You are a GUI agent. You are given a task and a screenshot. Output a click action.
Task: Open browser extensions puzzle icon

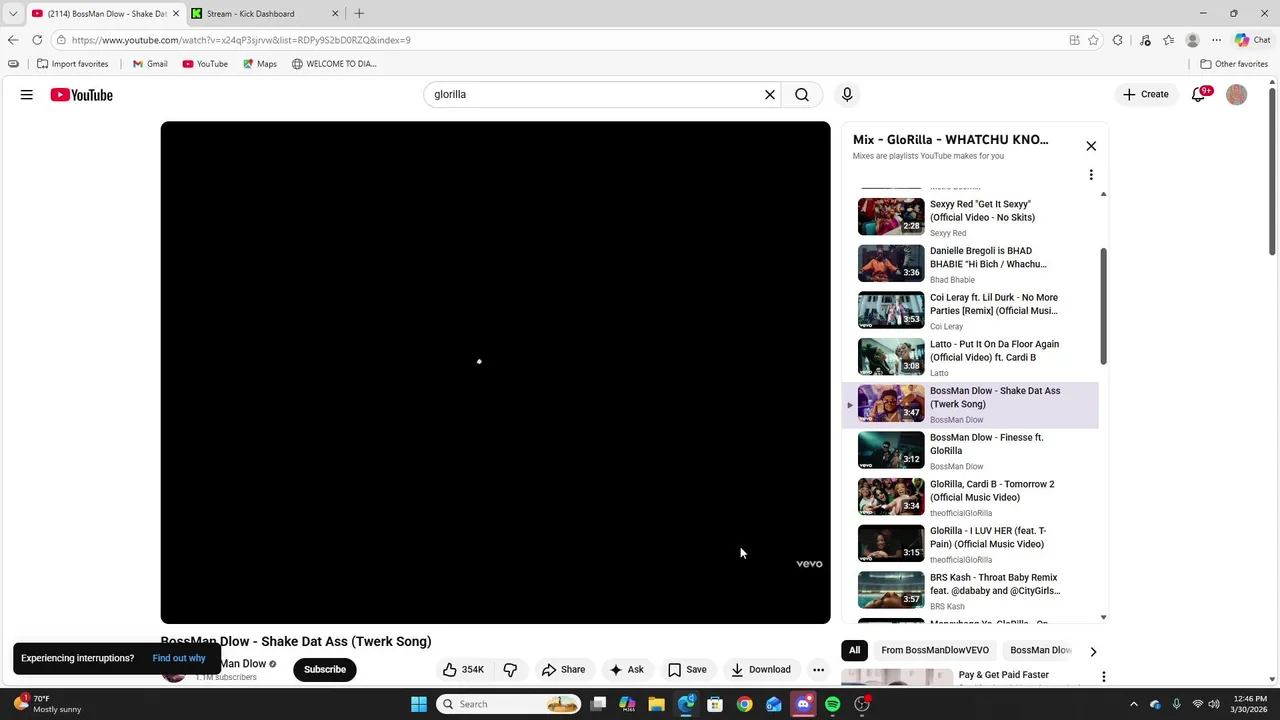(1118, 40)
